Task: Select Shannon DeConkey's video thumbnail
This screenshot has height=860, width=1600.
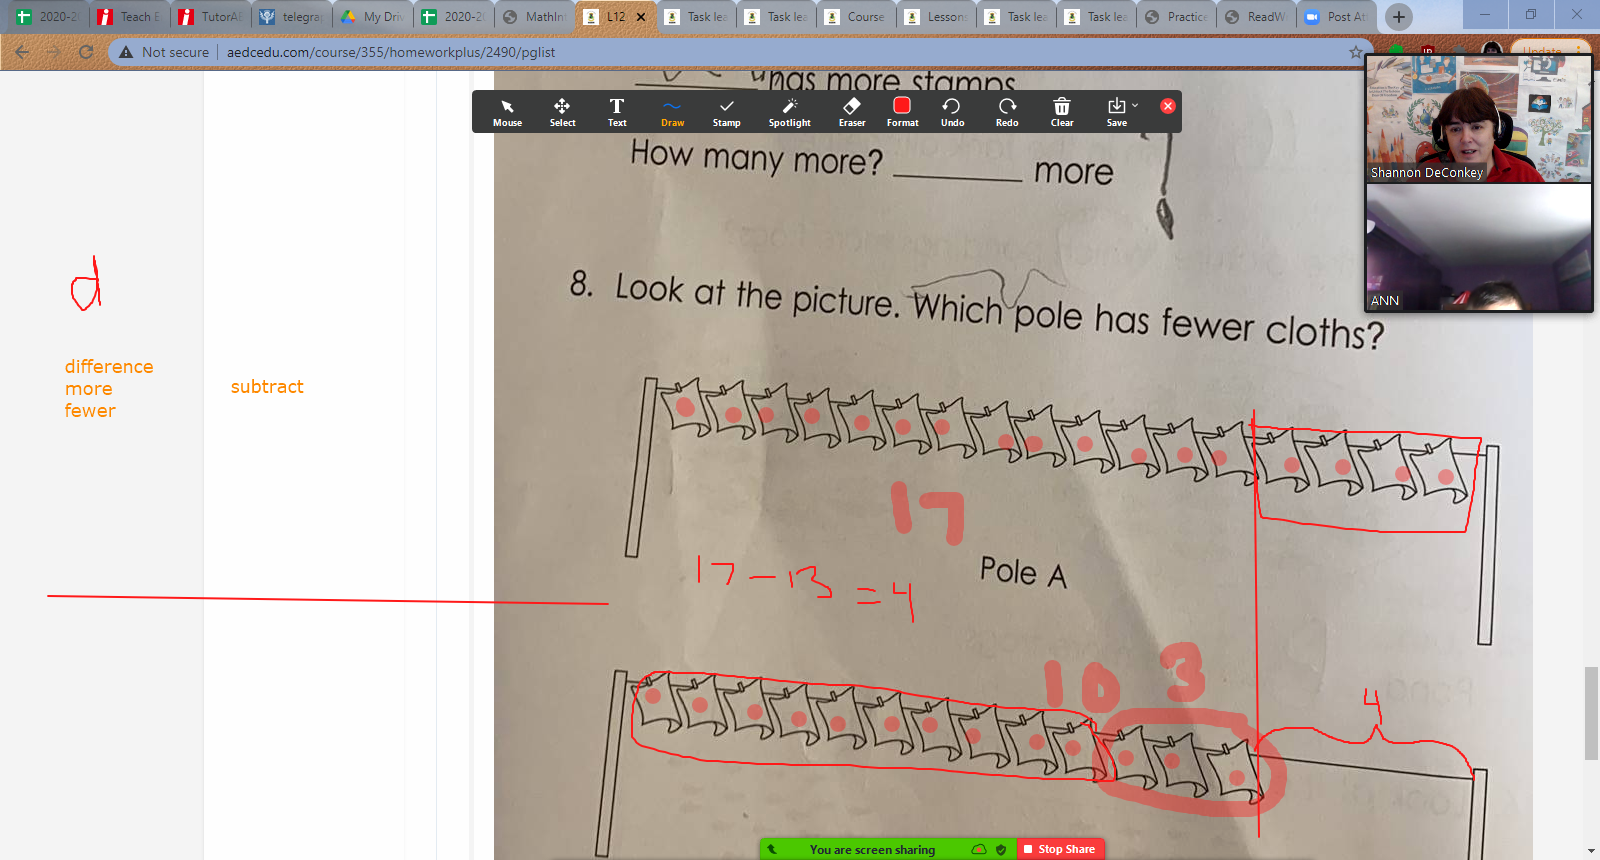Action: tap(1479, 119)
